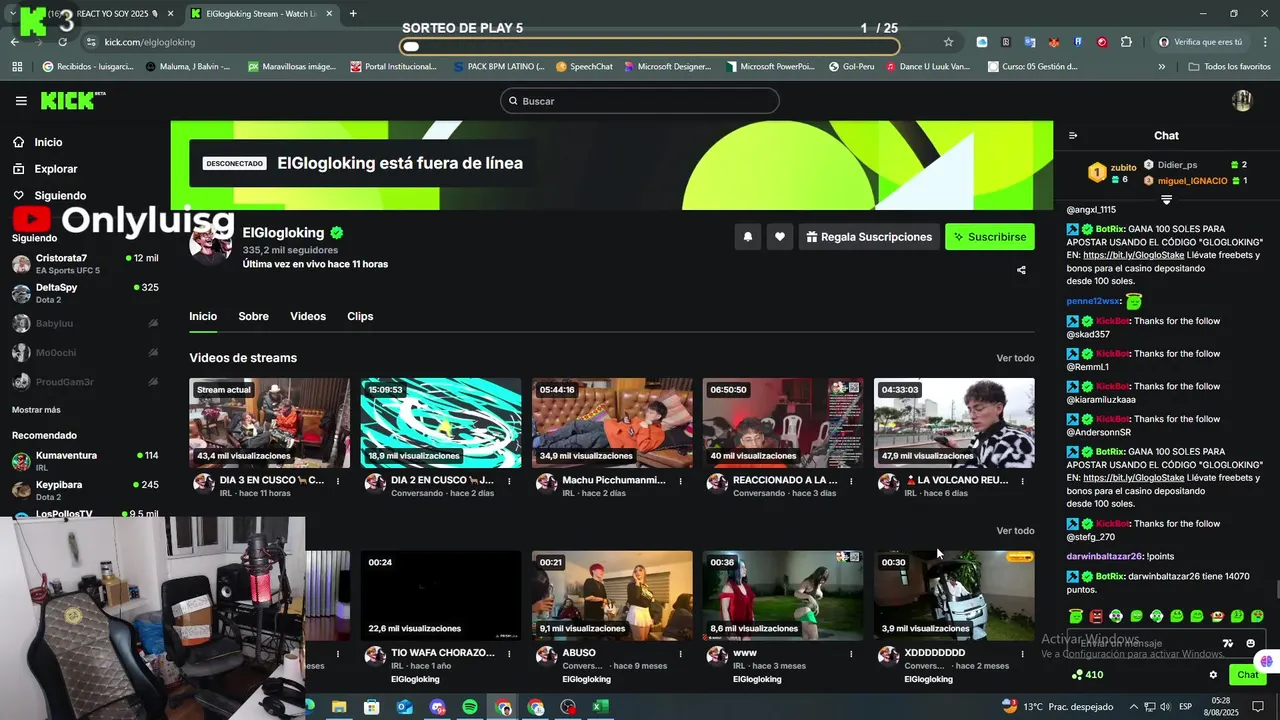Switch to the Clips tab
Viewport: 1280px width, 720px height.
[x=360, y=316]
